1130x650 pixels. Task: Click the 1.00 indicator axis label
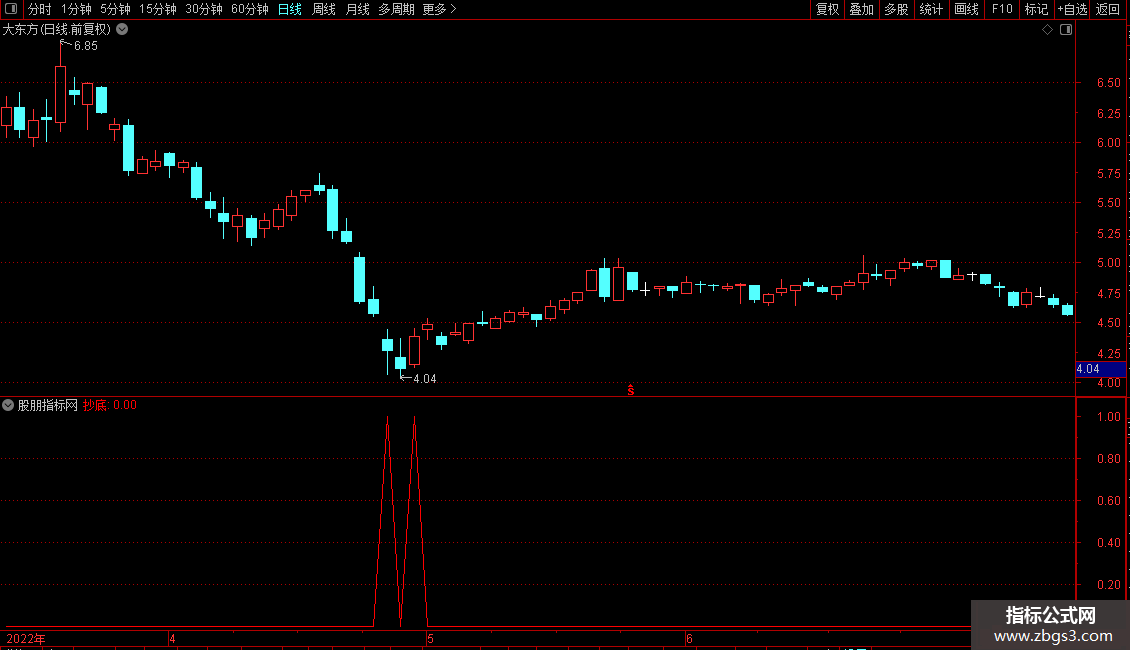[x=1108, y=417]
